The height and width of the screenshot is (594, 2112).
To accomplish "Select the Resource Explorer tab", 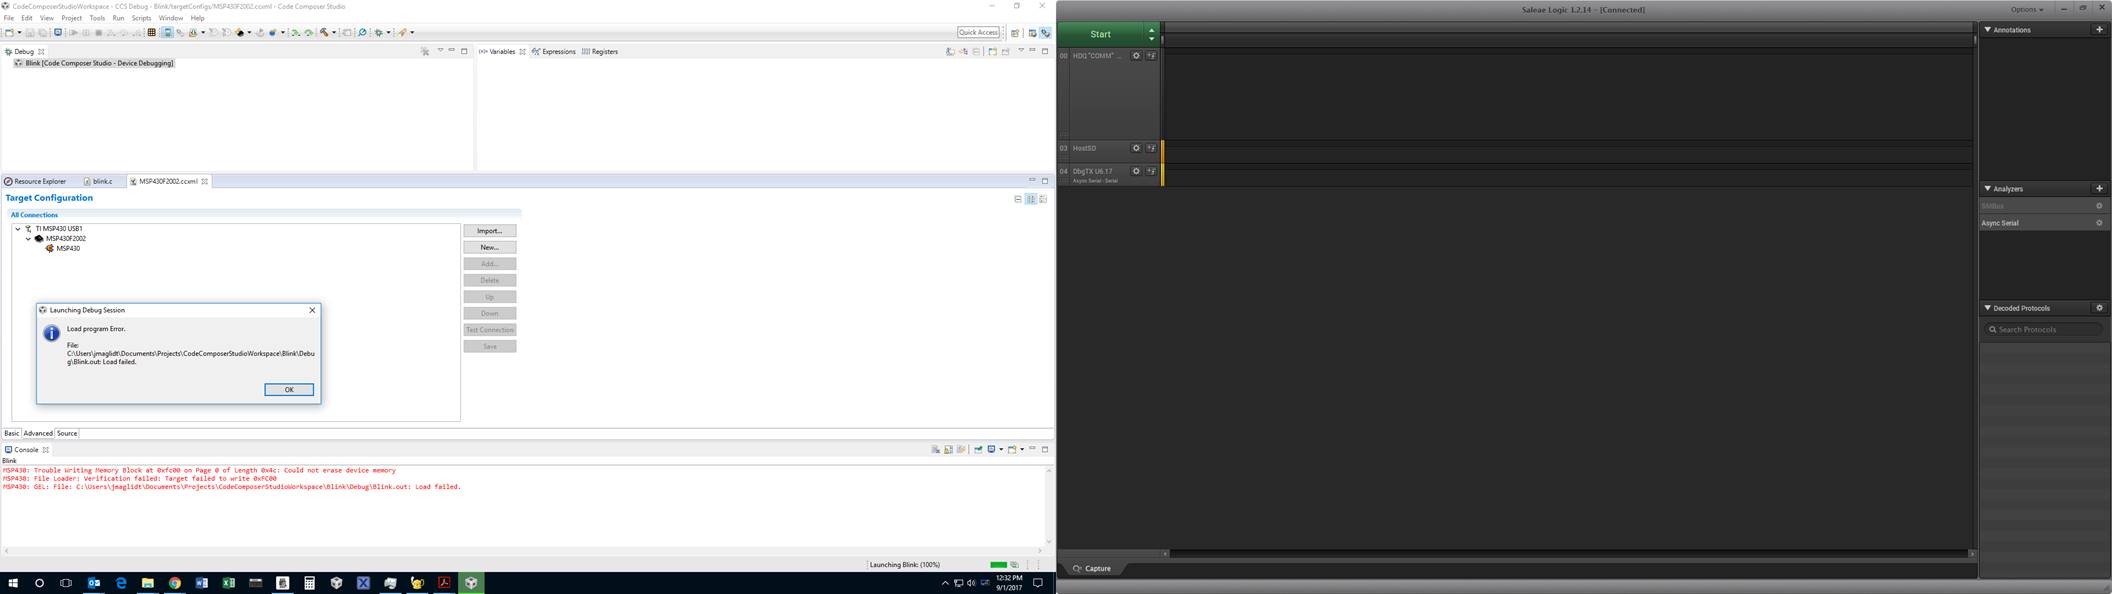I will [x=35, y=181].
